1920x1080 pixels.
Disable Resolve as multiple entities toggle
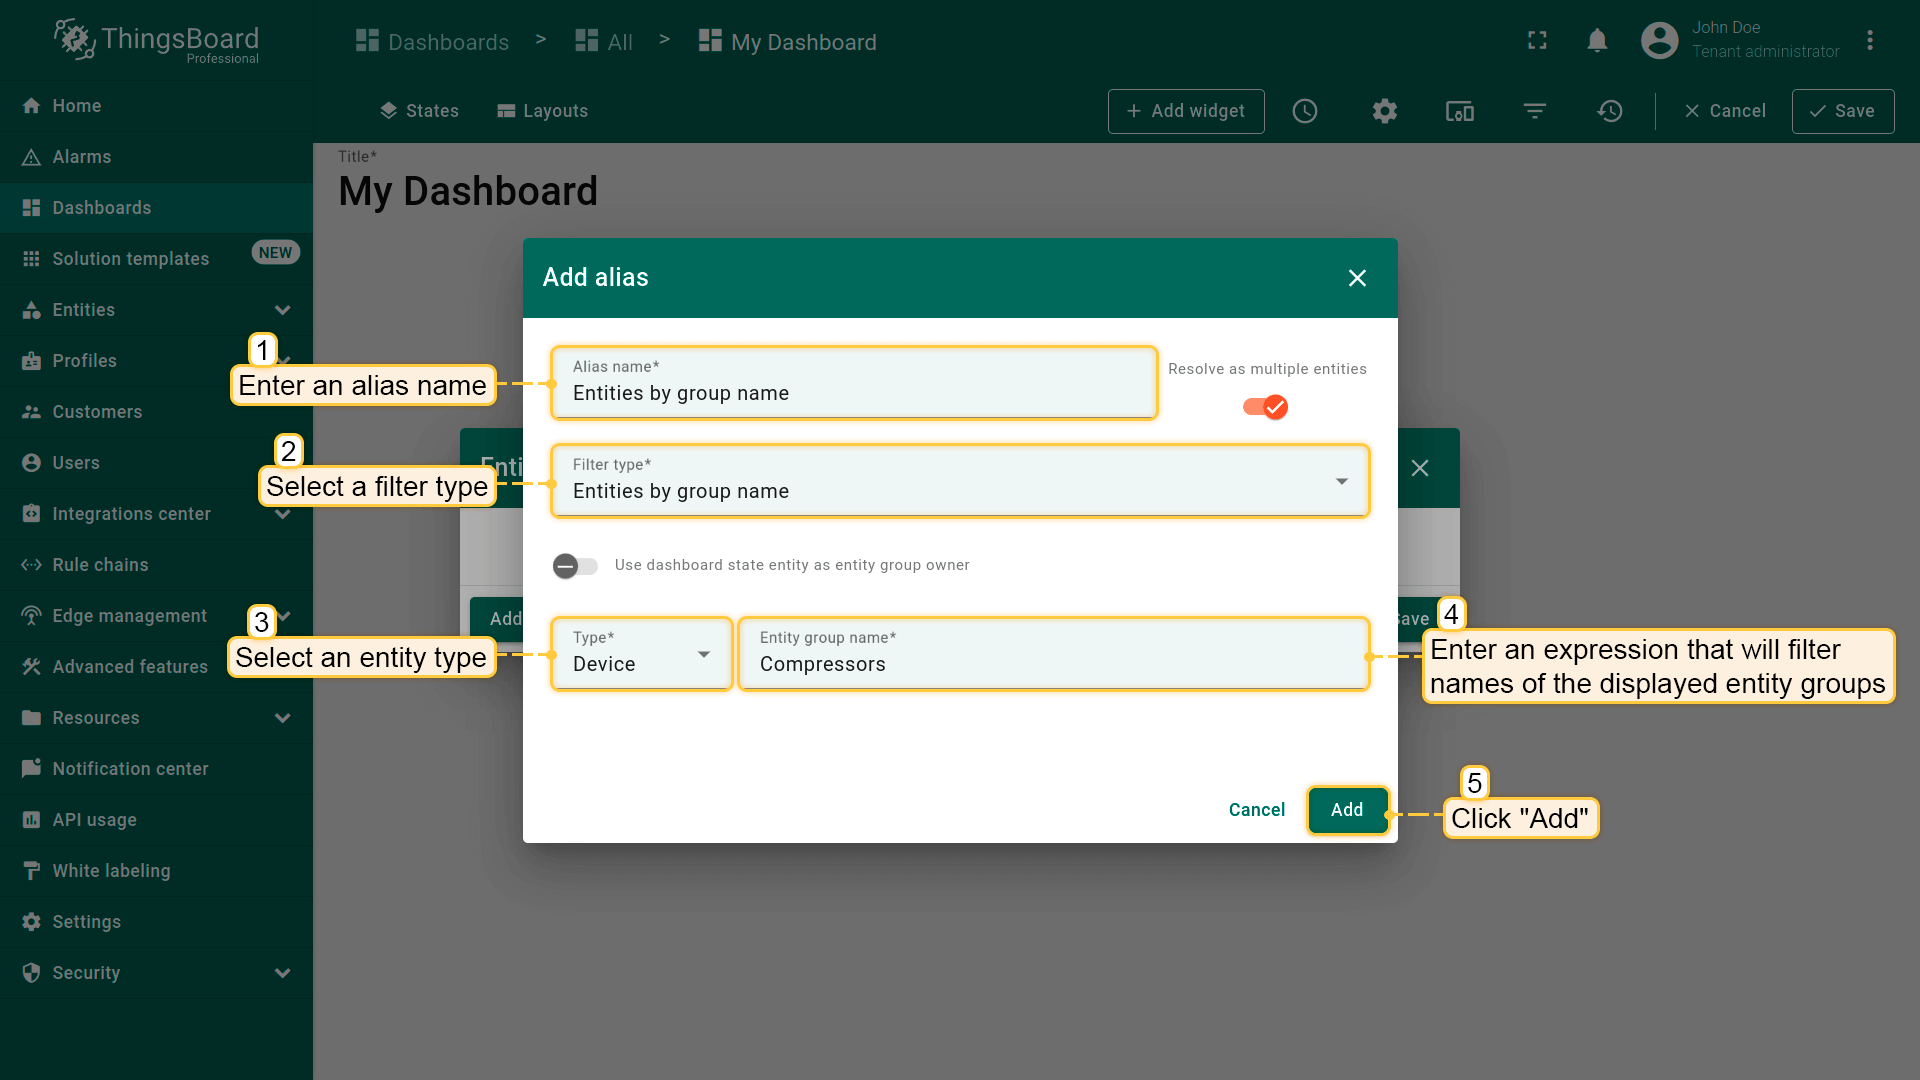(x=1265, y=407)
